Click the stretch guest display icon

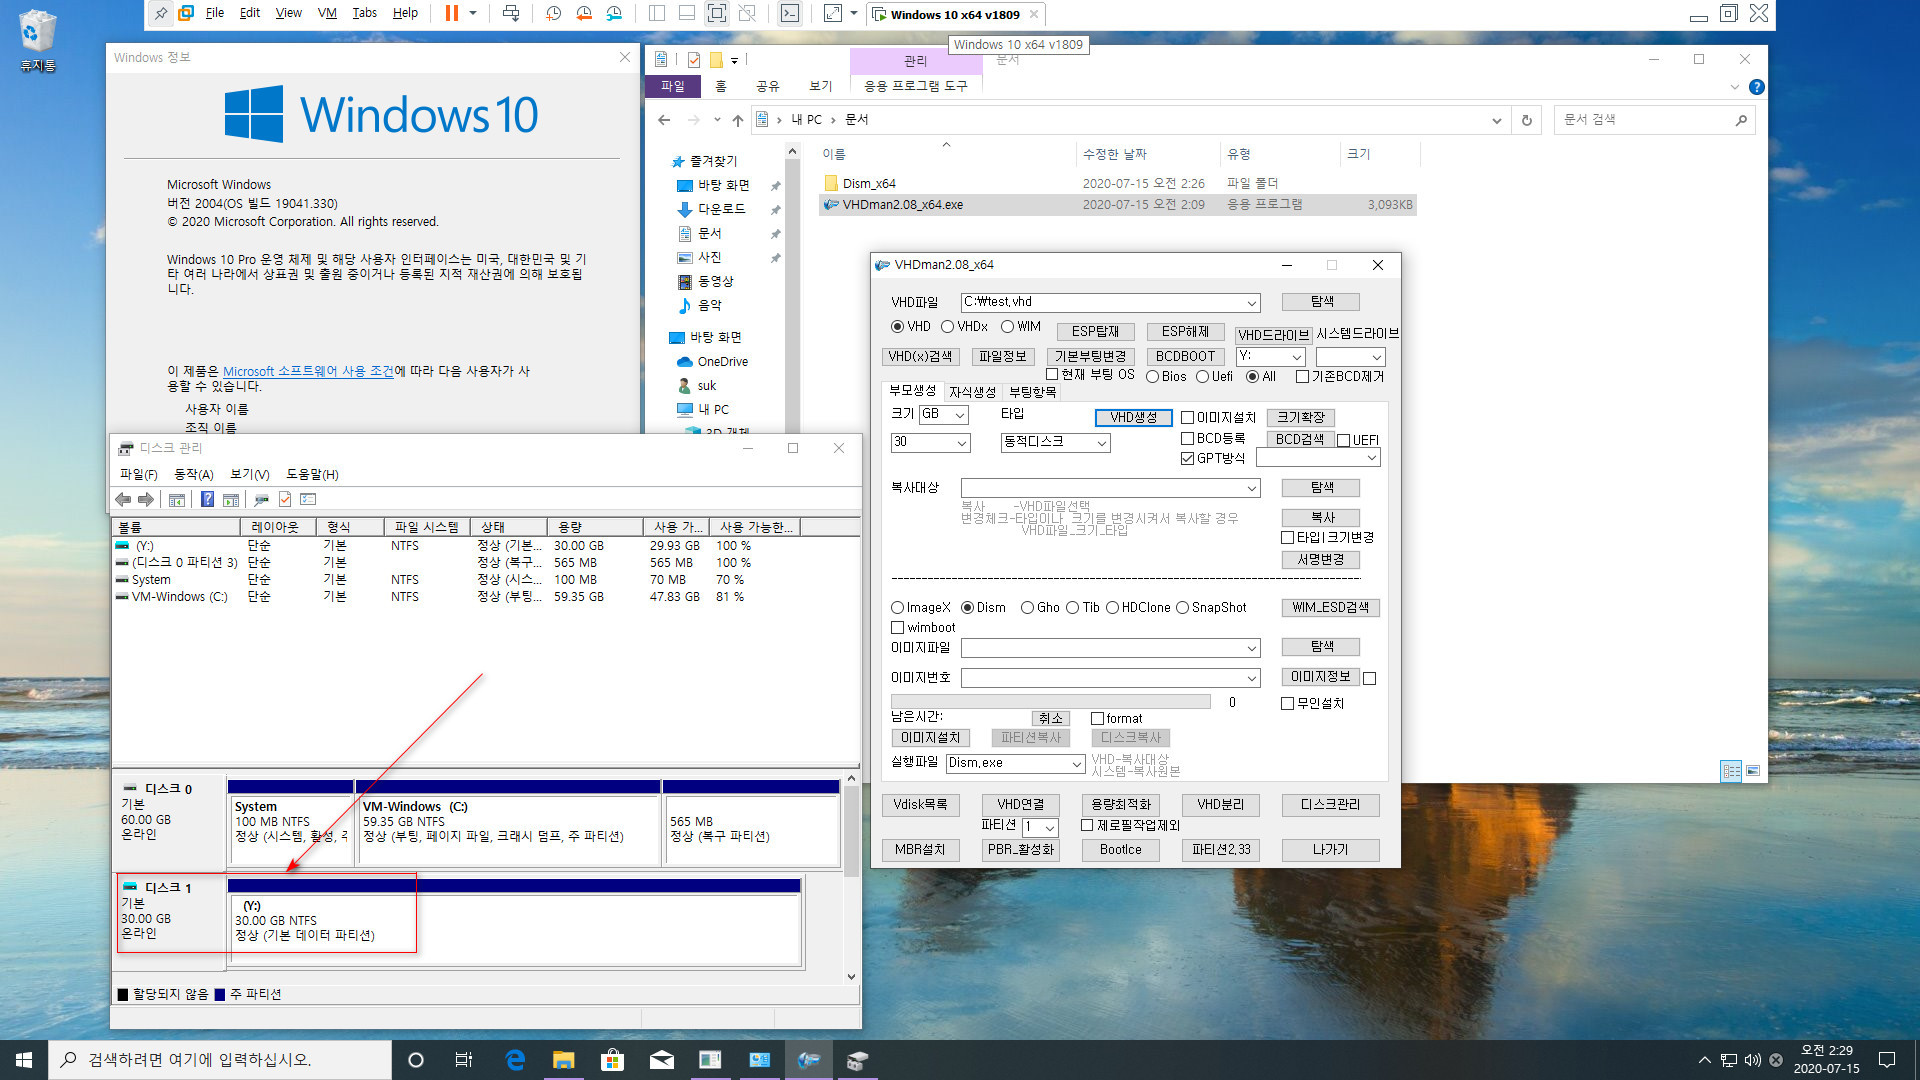pos(833,13)
